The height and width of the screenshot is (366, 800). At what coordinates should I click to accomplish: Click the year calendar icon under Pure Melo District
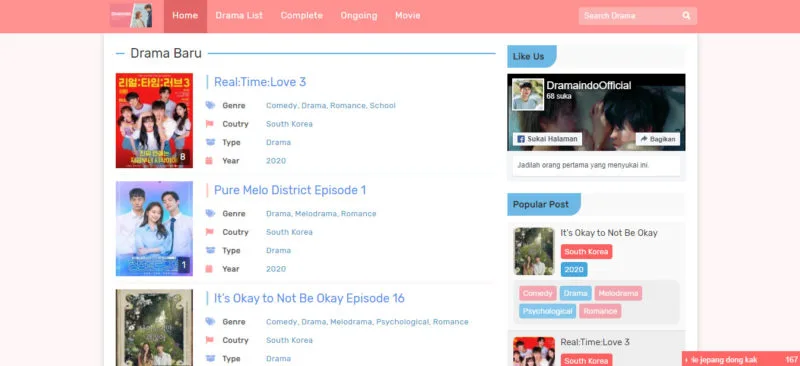coord(209,269)
